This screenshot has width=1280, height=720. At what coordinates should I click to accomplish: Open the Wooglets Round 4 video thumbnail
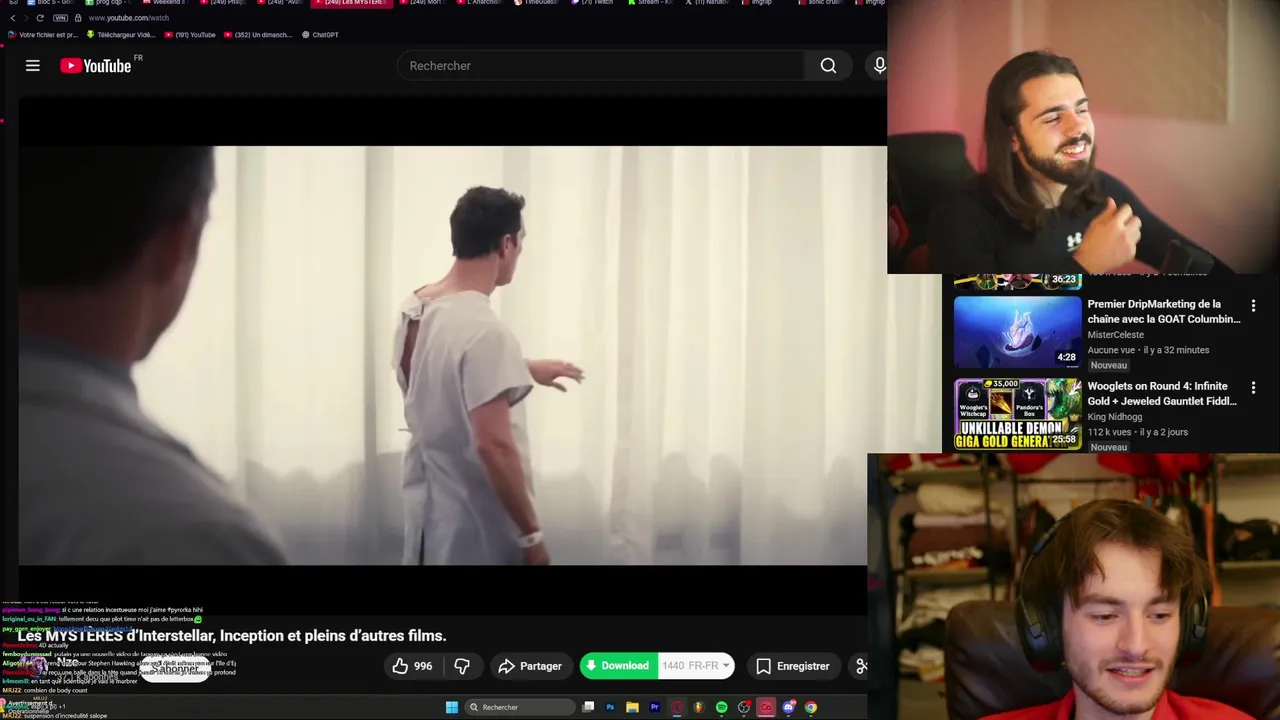[1018, 414]
